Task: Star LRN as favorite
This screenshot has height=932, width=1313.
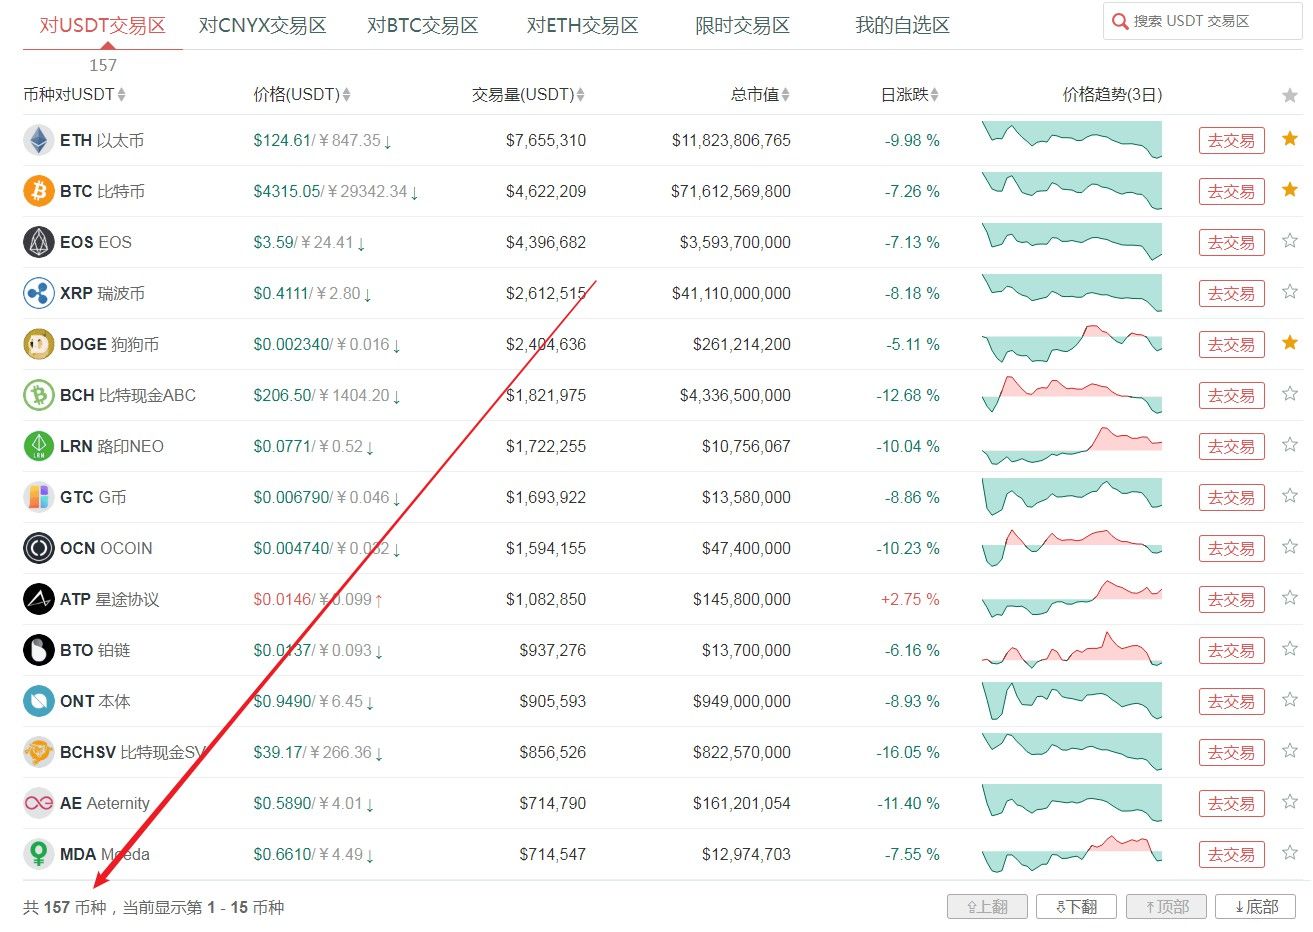Action: coord(1290,445)
